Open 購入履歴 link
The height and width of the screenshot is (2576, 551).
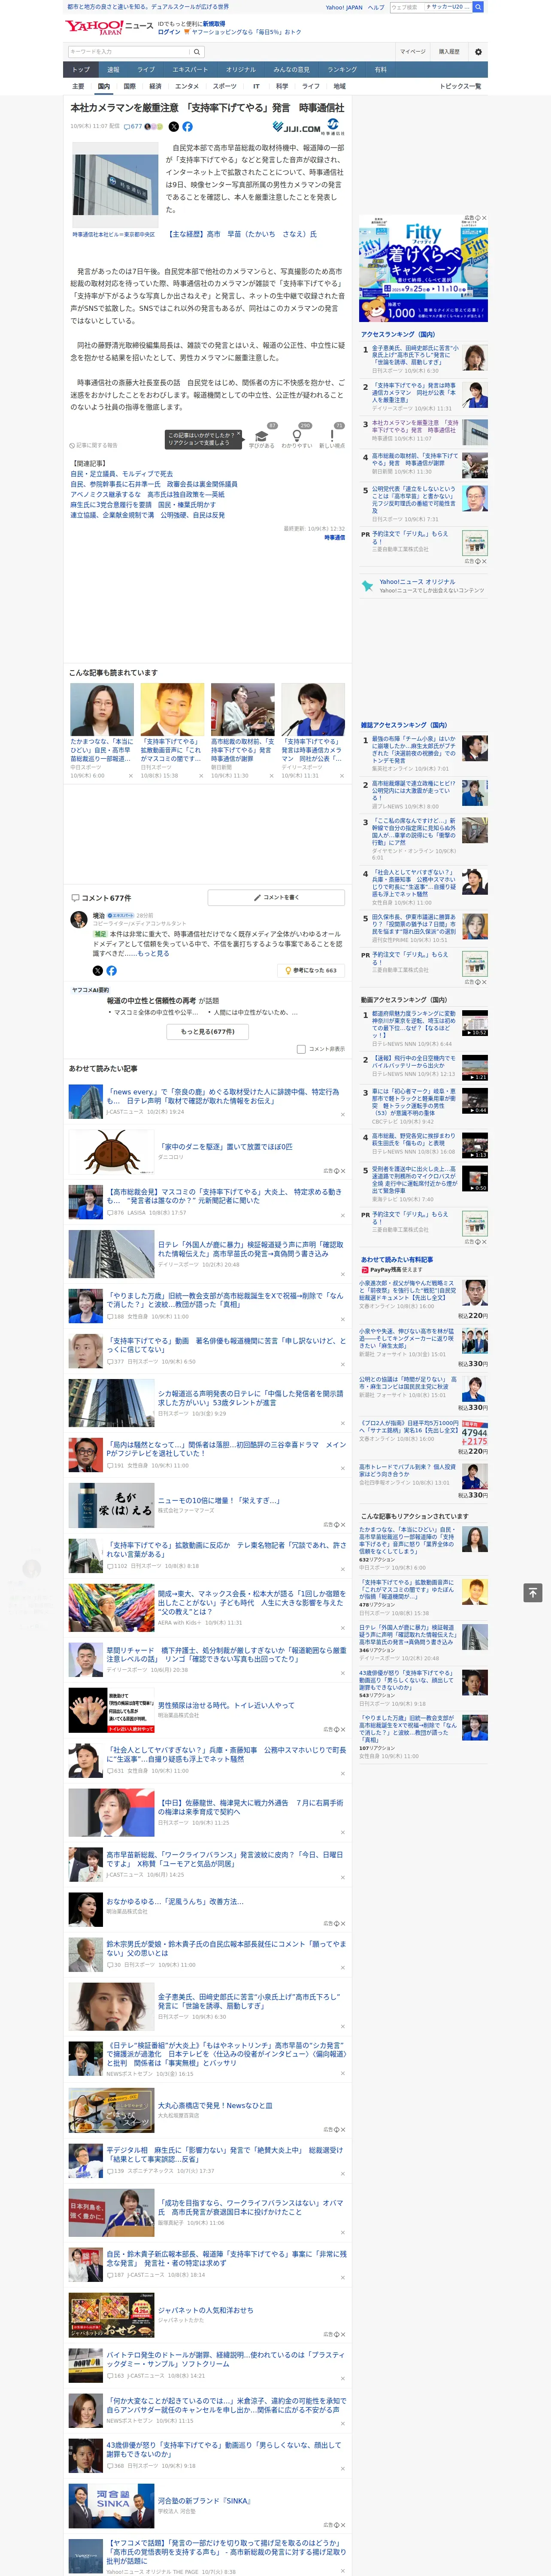(449, 52)
